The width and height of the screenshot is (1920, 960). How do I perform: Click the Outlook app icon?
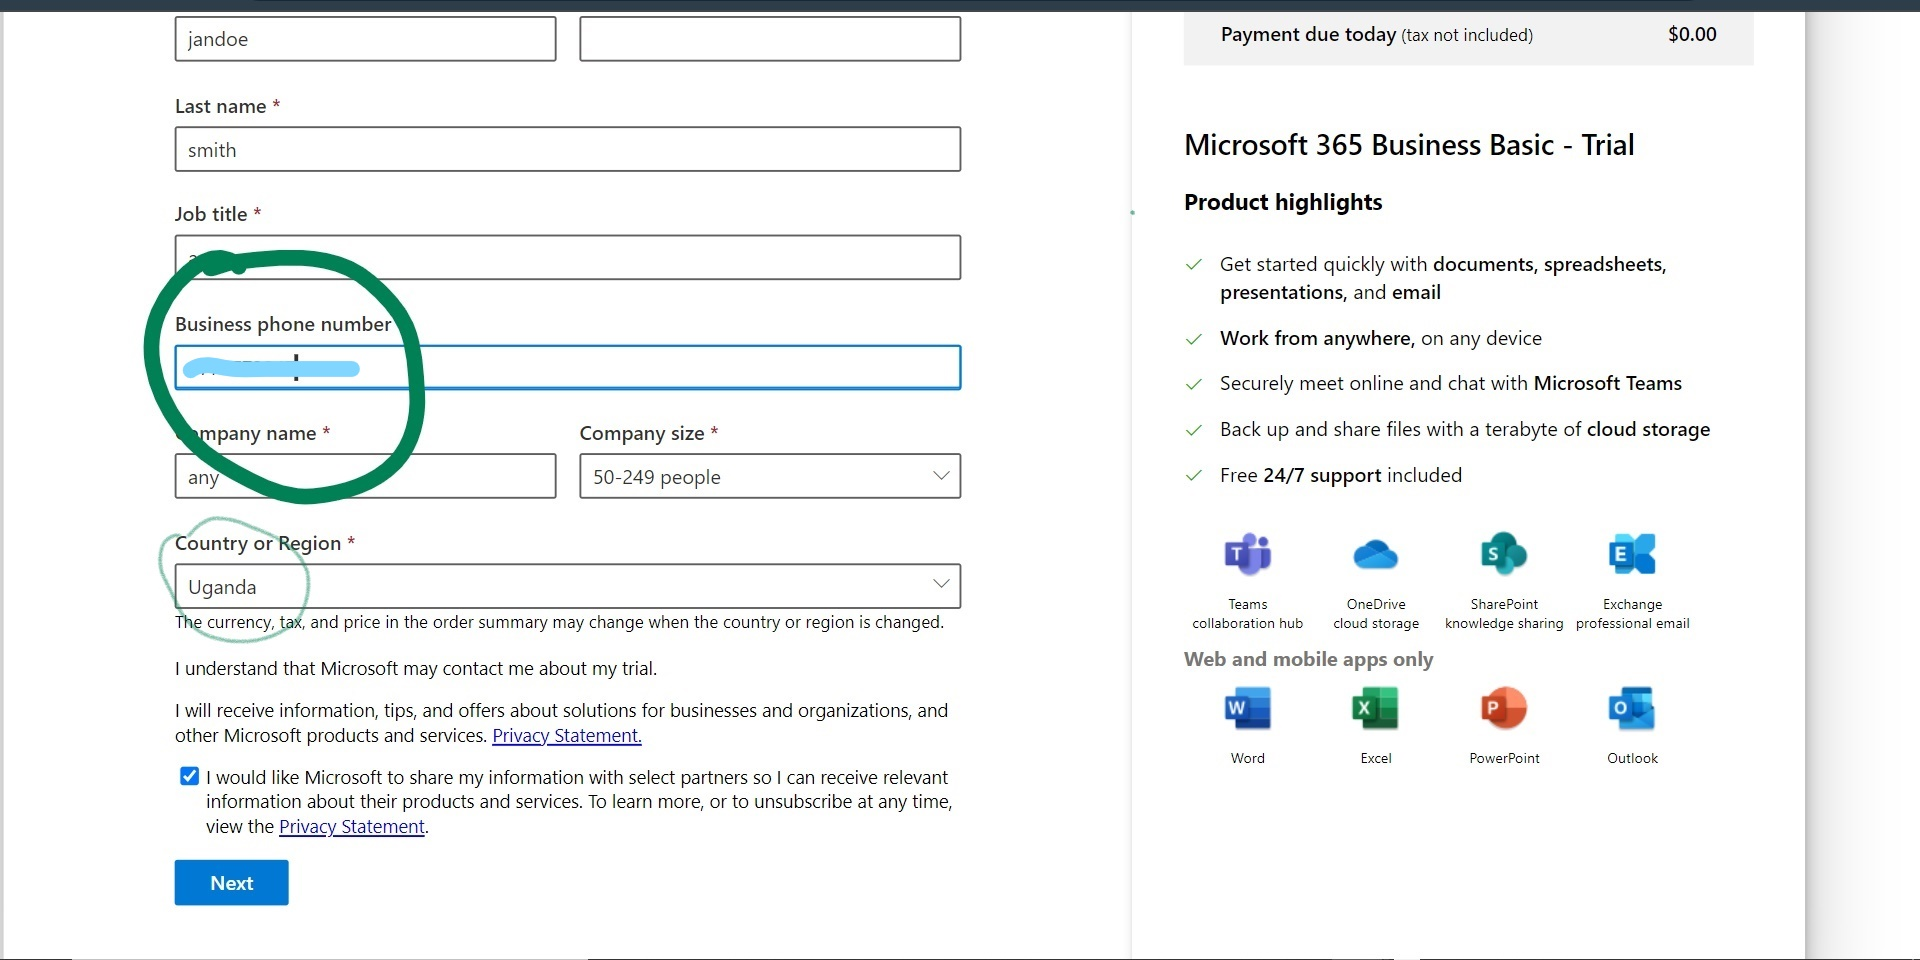1632,708
